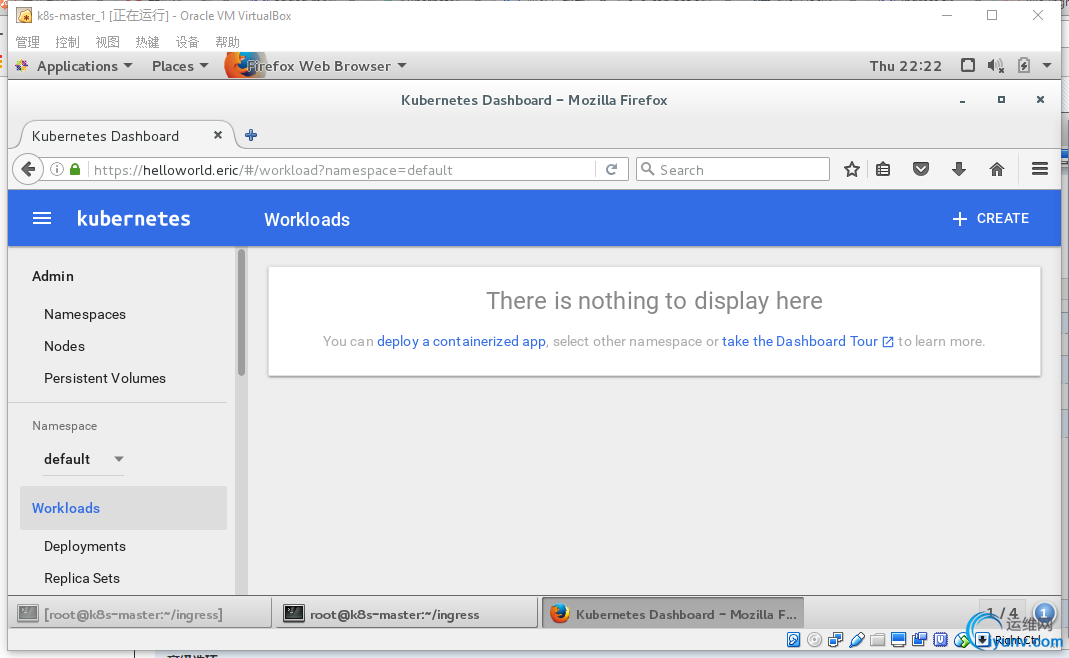The image size is (1069, 658).
Task: Click deploy a containerized app link
Action: pos(461,341)
